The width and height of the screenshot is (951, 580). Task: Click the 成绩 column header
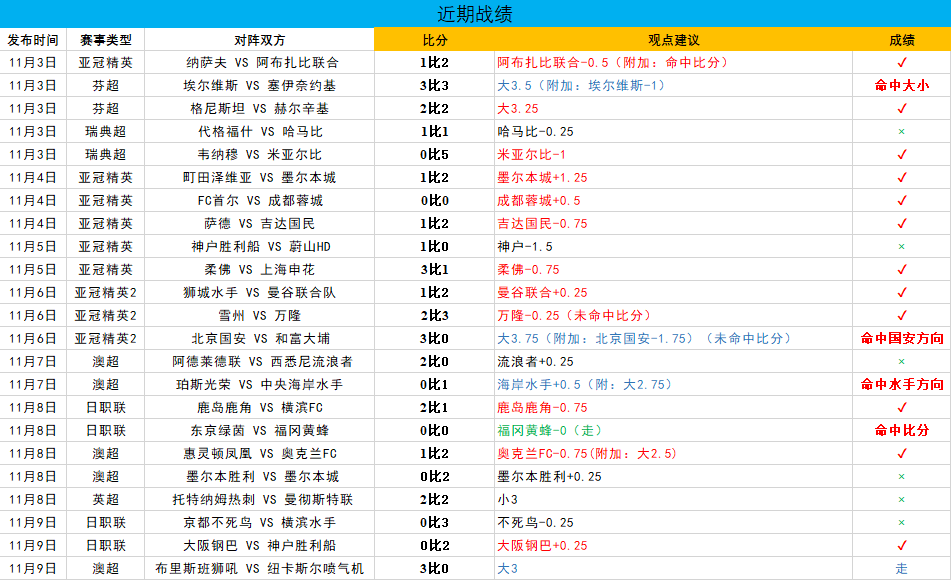click(901, 40)
